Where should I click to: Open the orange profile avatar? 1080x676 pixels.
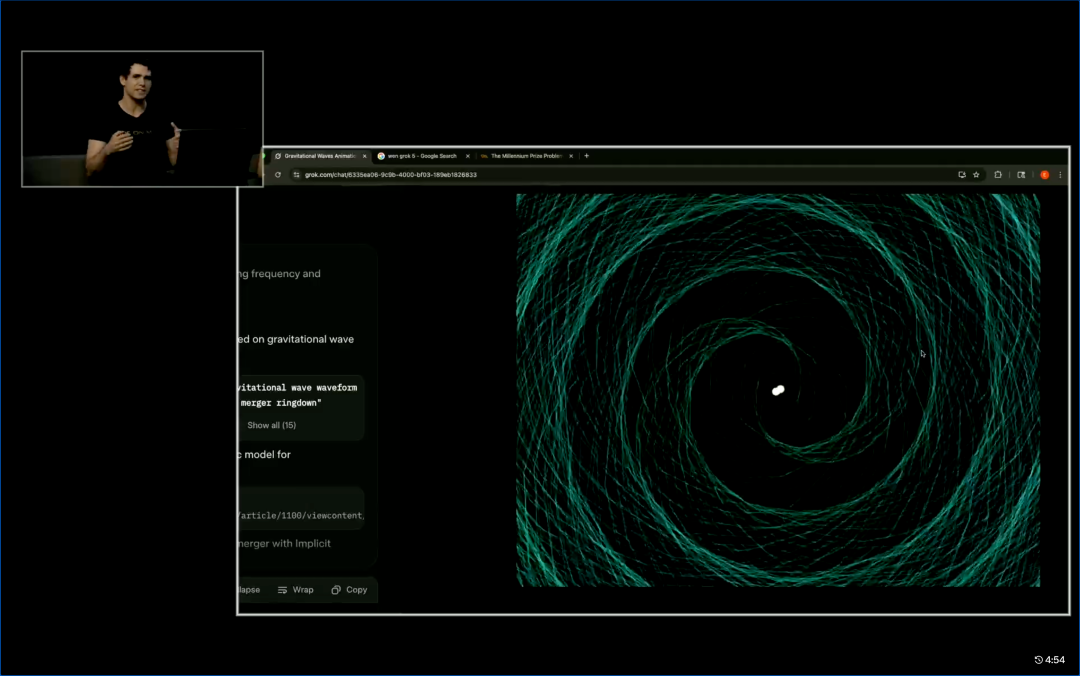coord(1044,175)
